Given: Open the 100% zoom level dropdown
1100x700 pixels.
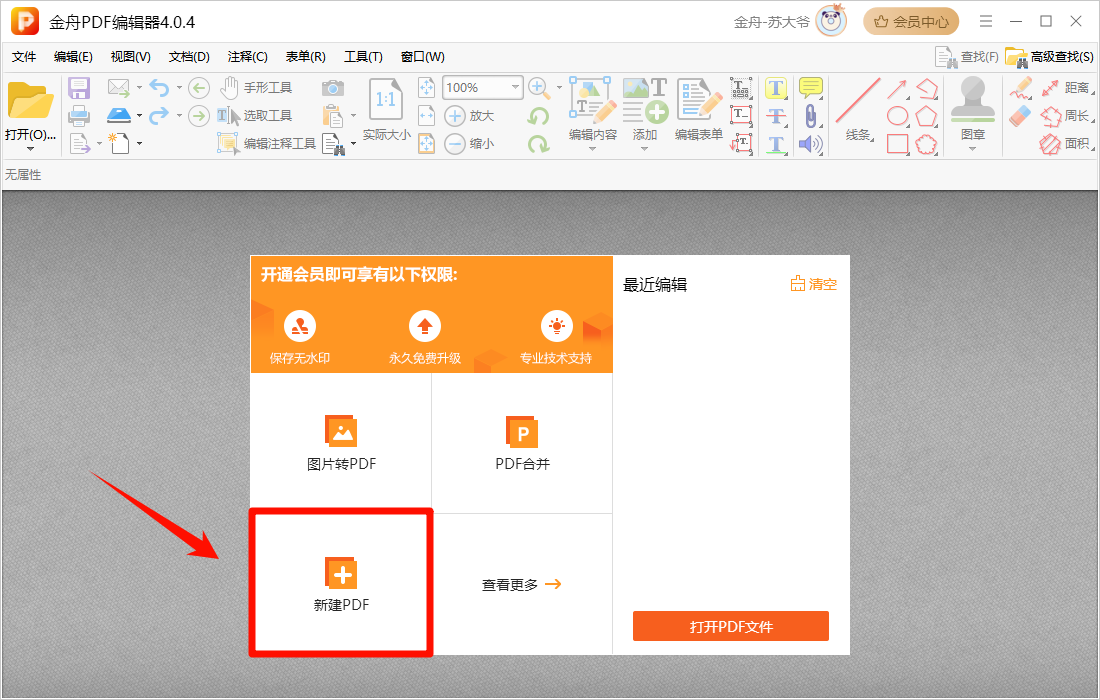Looking at the screenshot, I should (x=516, y=88).
